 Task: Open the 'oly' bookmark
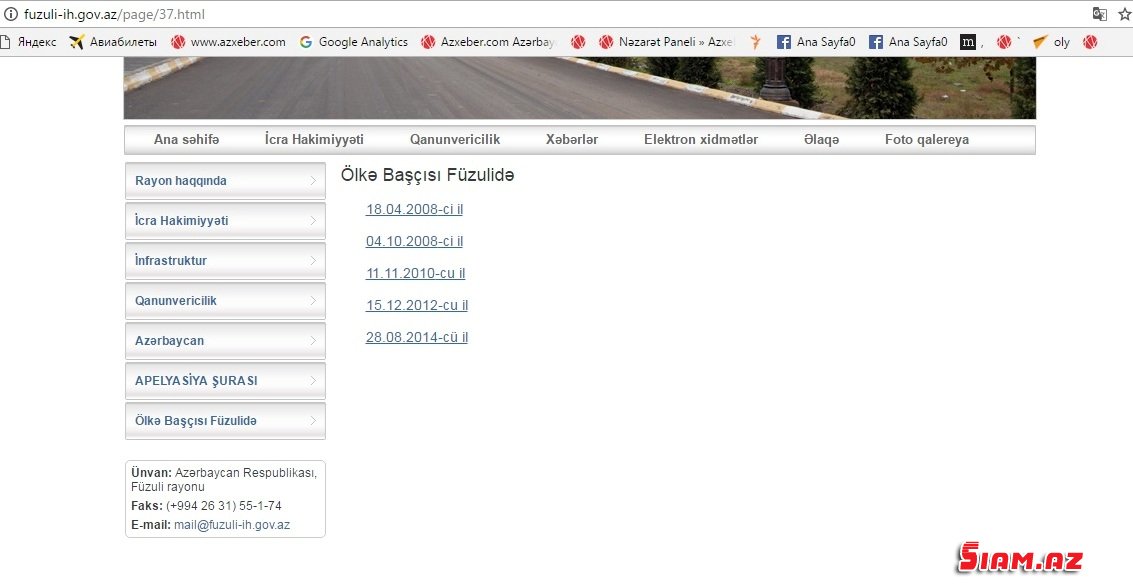[x=1051, y=42]
